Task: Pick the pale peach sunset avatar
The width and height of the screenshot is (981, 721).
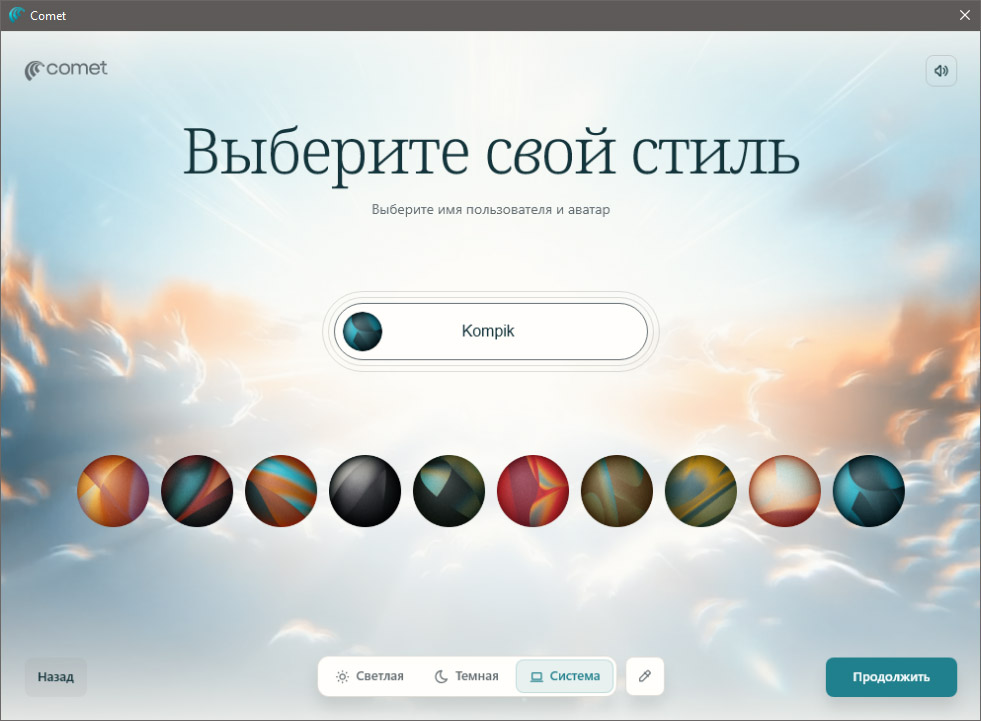Action: (785, 491)
